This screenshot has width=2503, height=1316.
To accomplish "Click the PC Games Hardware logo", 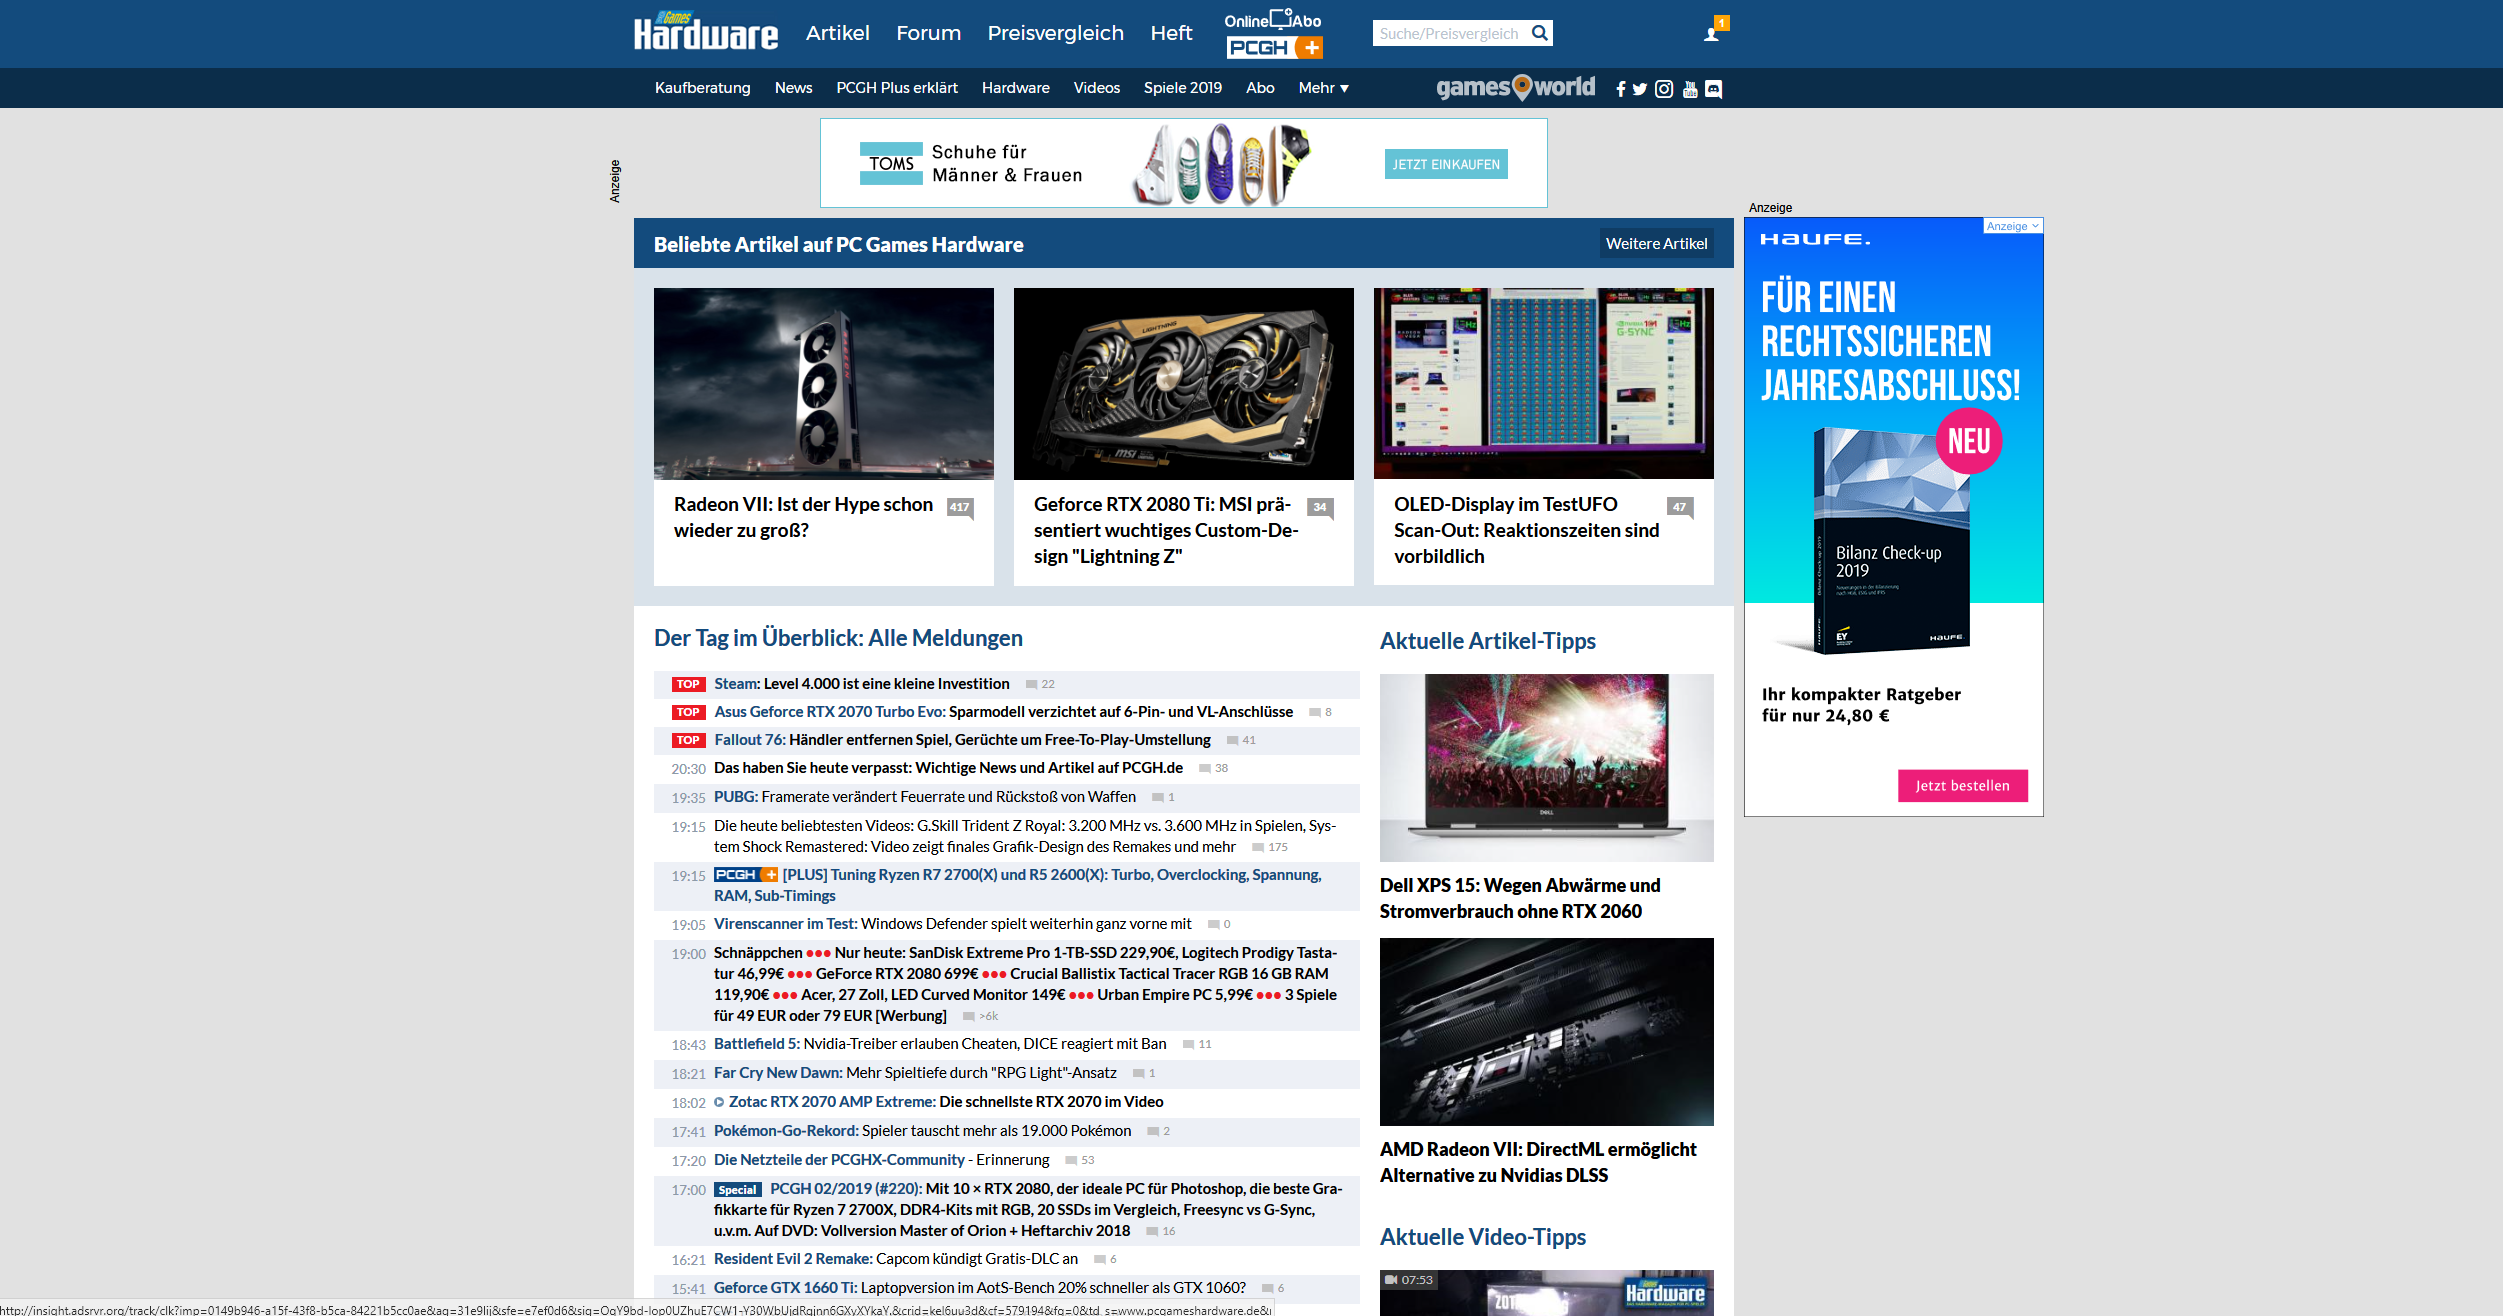I will pos(705,32).
